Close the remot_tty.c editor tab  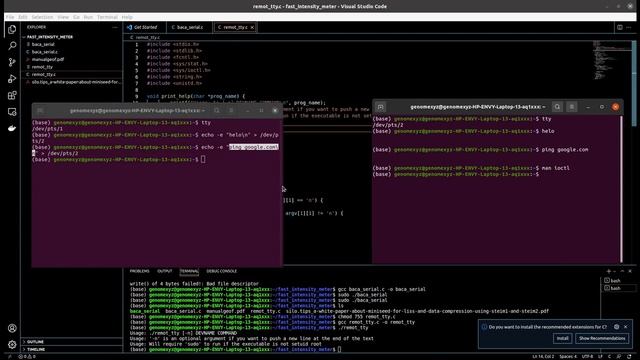pyautogui.click(x=252, y=27)
